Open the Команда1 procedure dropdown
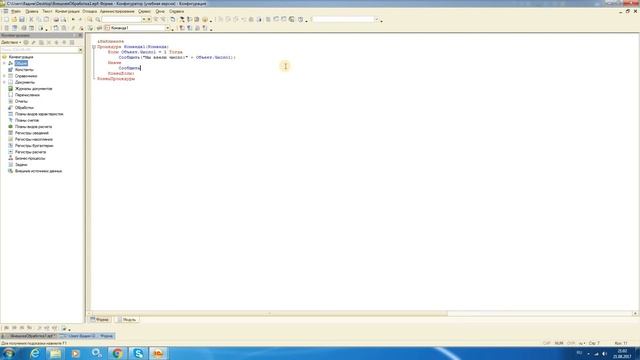The image size is (640, 360). [x=167, y=28]
